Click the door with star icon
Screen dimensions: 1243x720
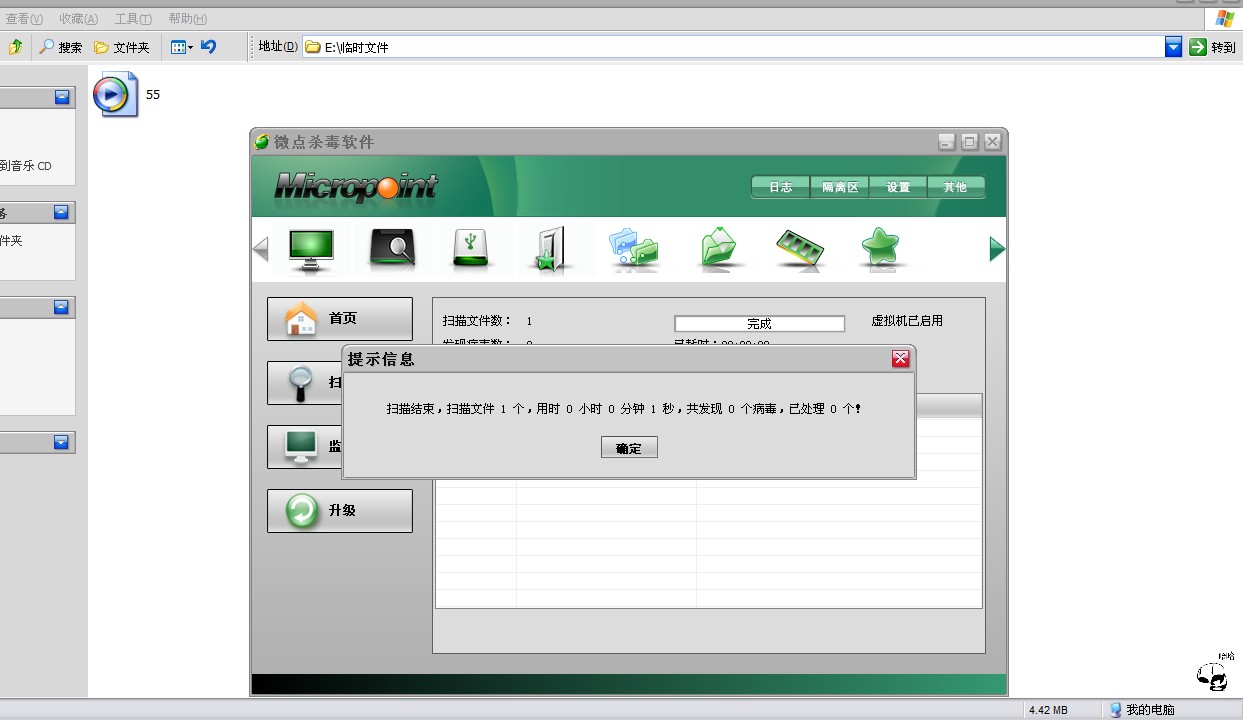(x=549, y=249)
